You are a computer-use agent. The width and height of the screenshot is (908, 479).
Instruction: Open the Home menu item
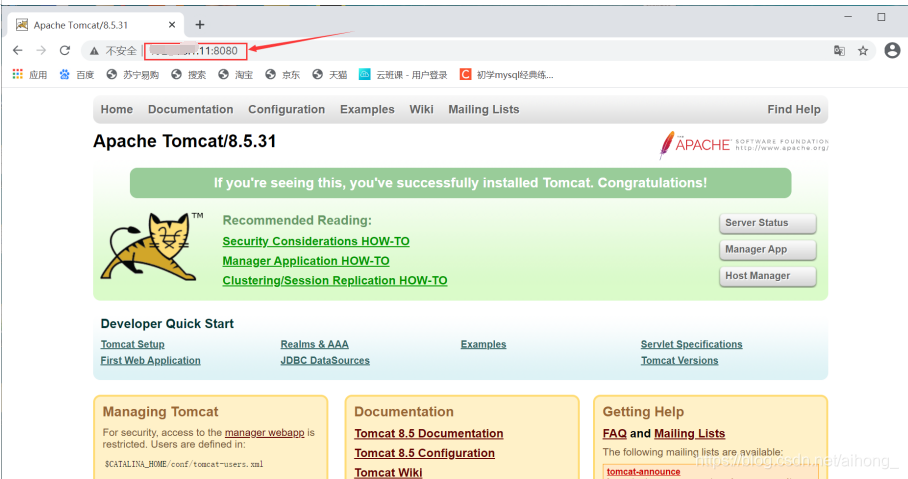pyautogui.click(x=116, y=109)
